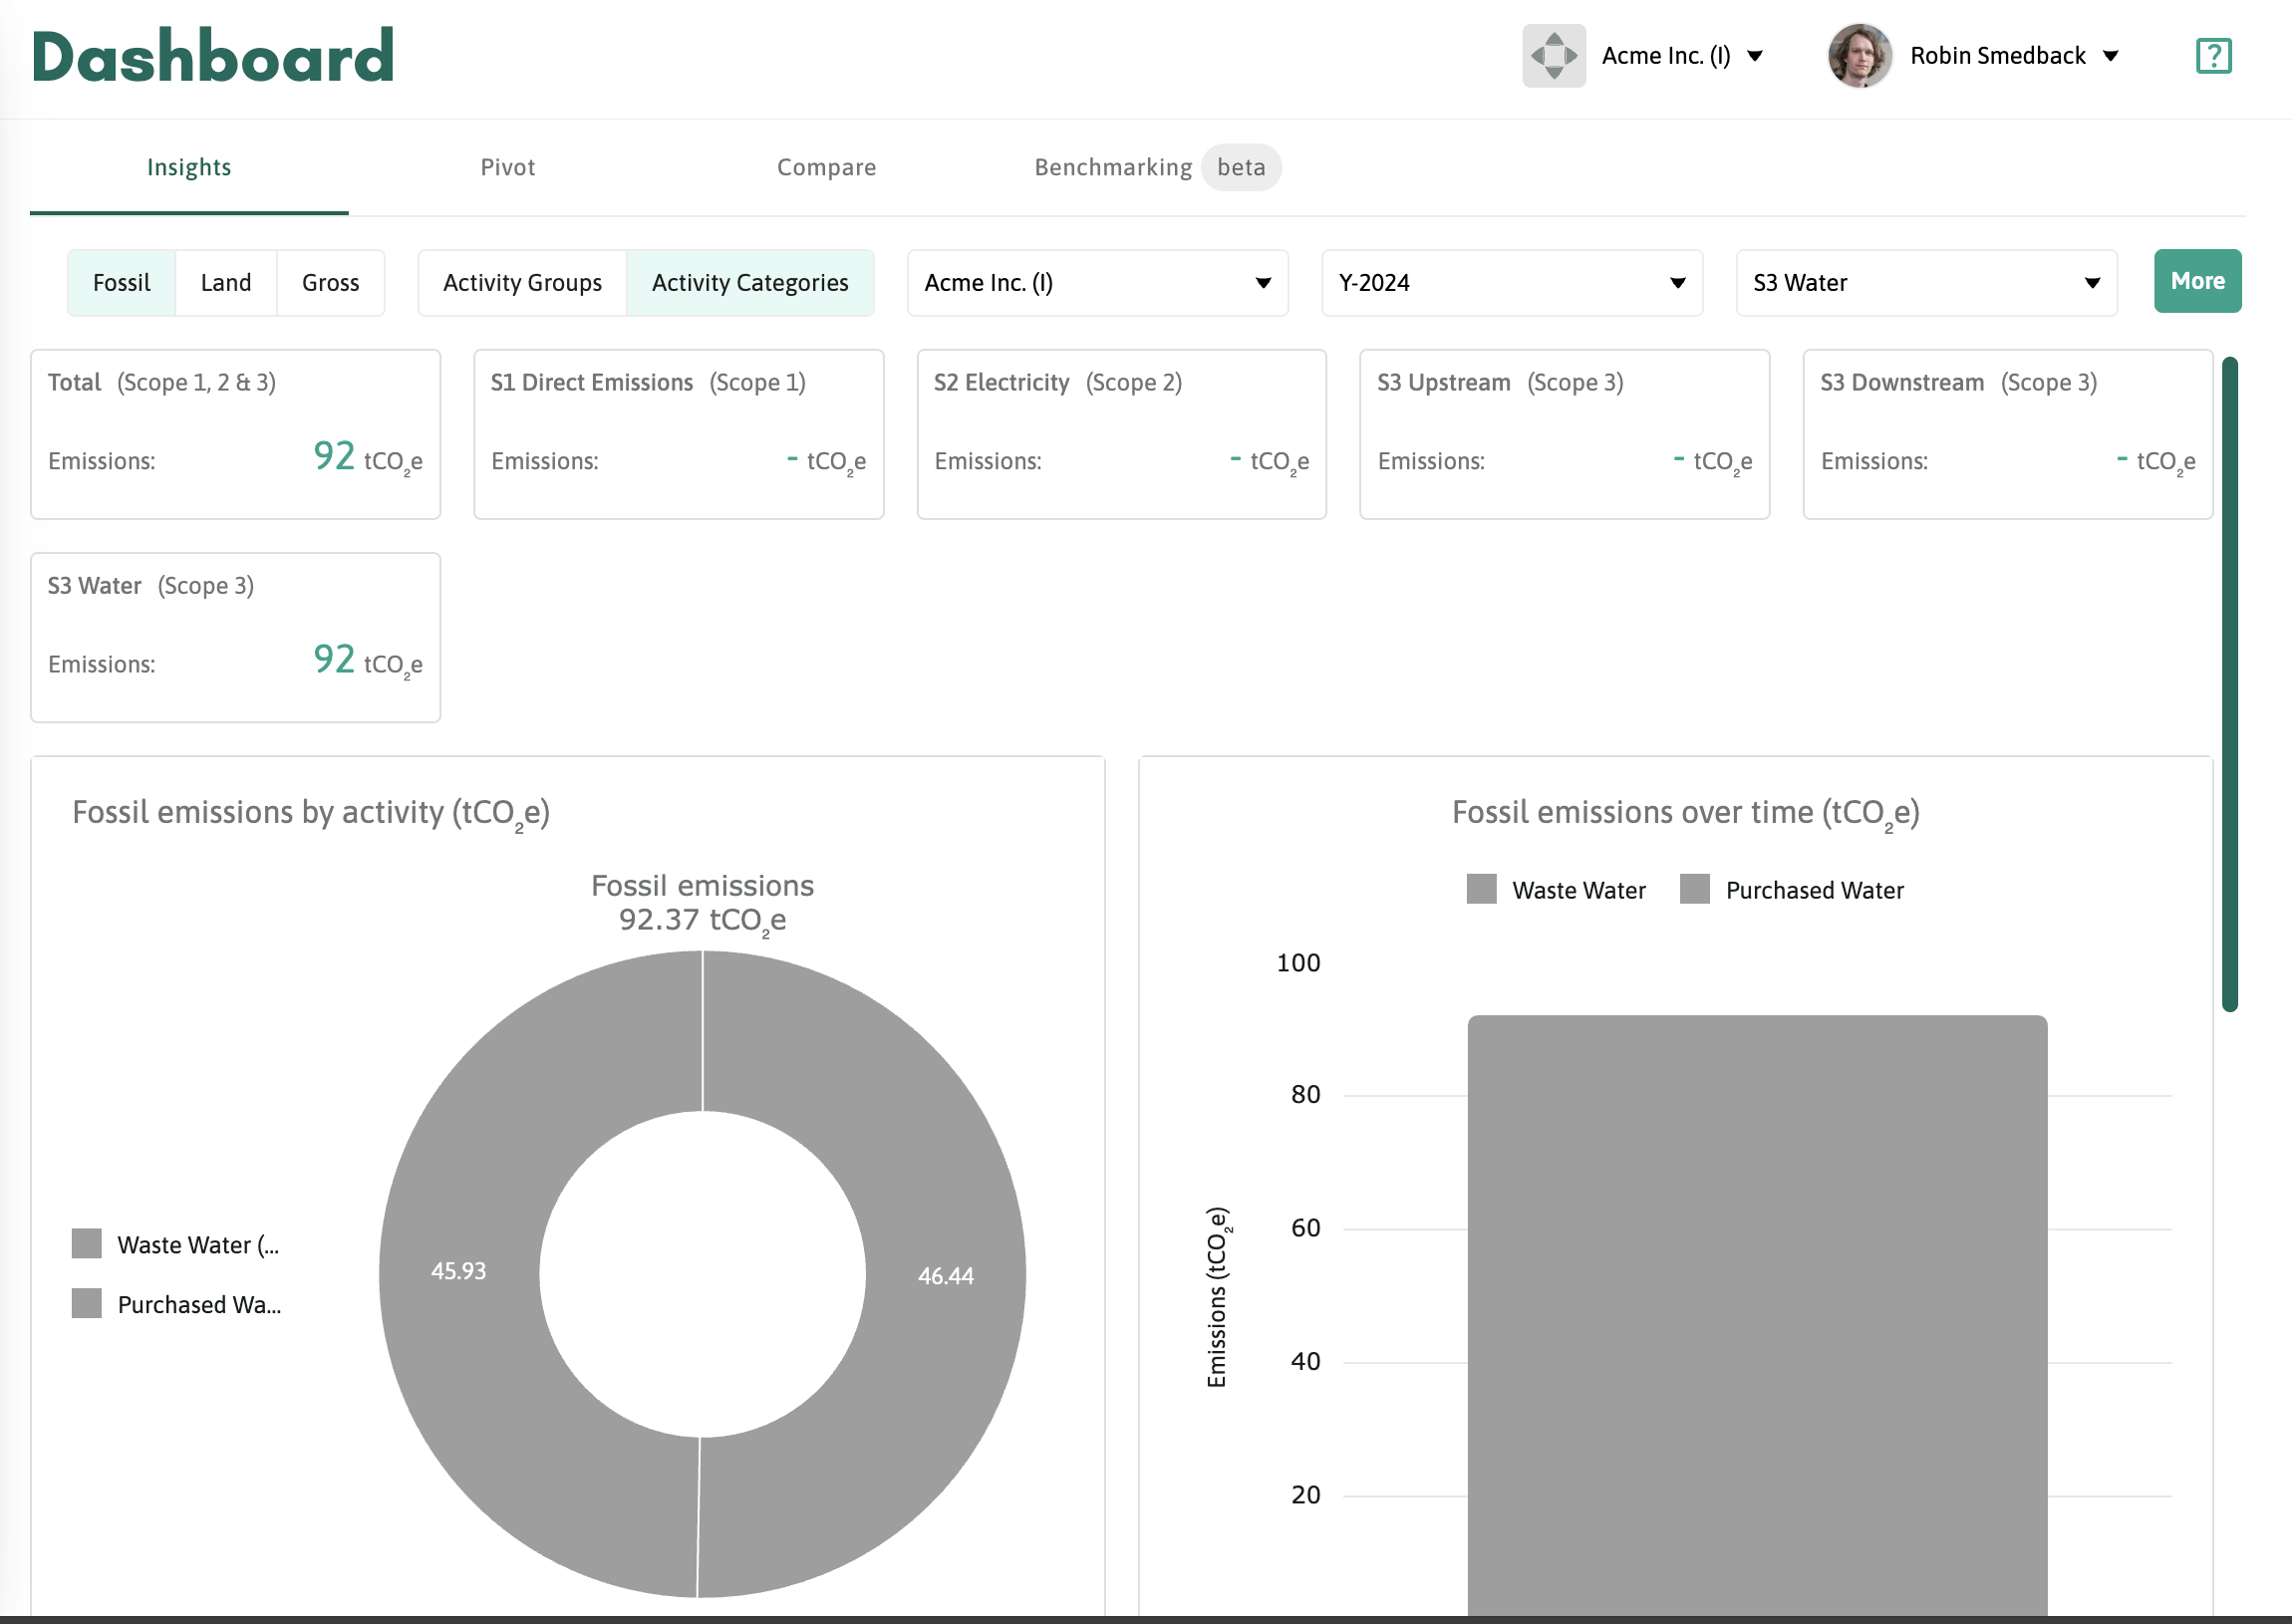Select the Fossil emissions toggle
The width and height of the screenshot is (2292, 1624).
[122, 283]
